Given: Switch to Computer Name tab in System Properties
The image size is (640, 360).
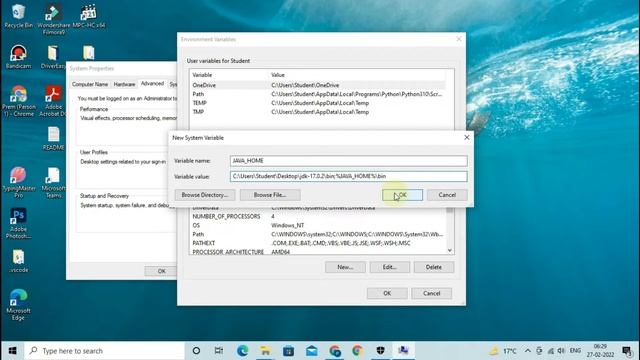Looking at the screenshot, I should 90,84.
